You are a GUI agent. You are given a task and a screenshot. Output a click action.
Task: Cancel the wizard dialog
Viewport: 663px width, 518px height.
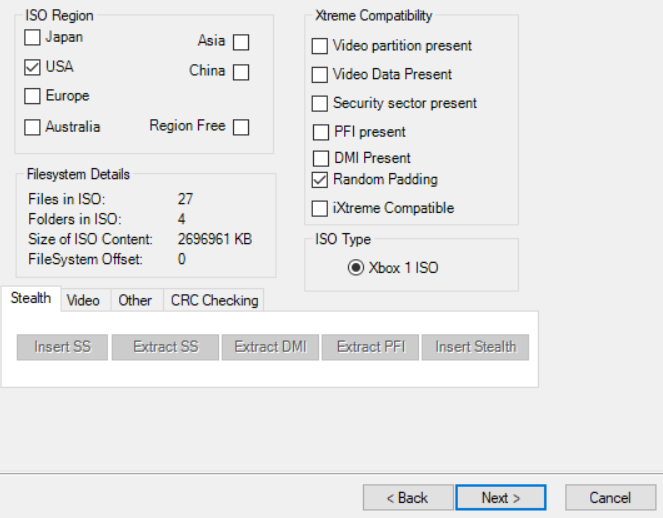tap(611, 498)
